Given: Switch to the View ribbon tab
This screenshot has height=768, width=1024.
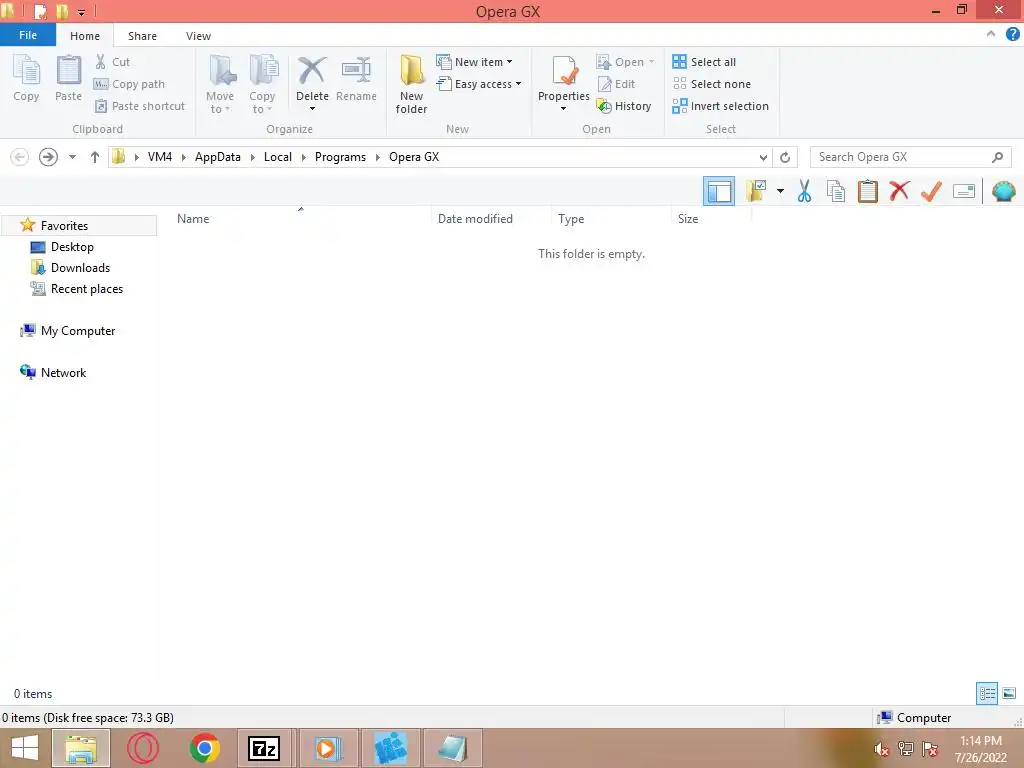Looking at the screenshot, I should (198, 36).
